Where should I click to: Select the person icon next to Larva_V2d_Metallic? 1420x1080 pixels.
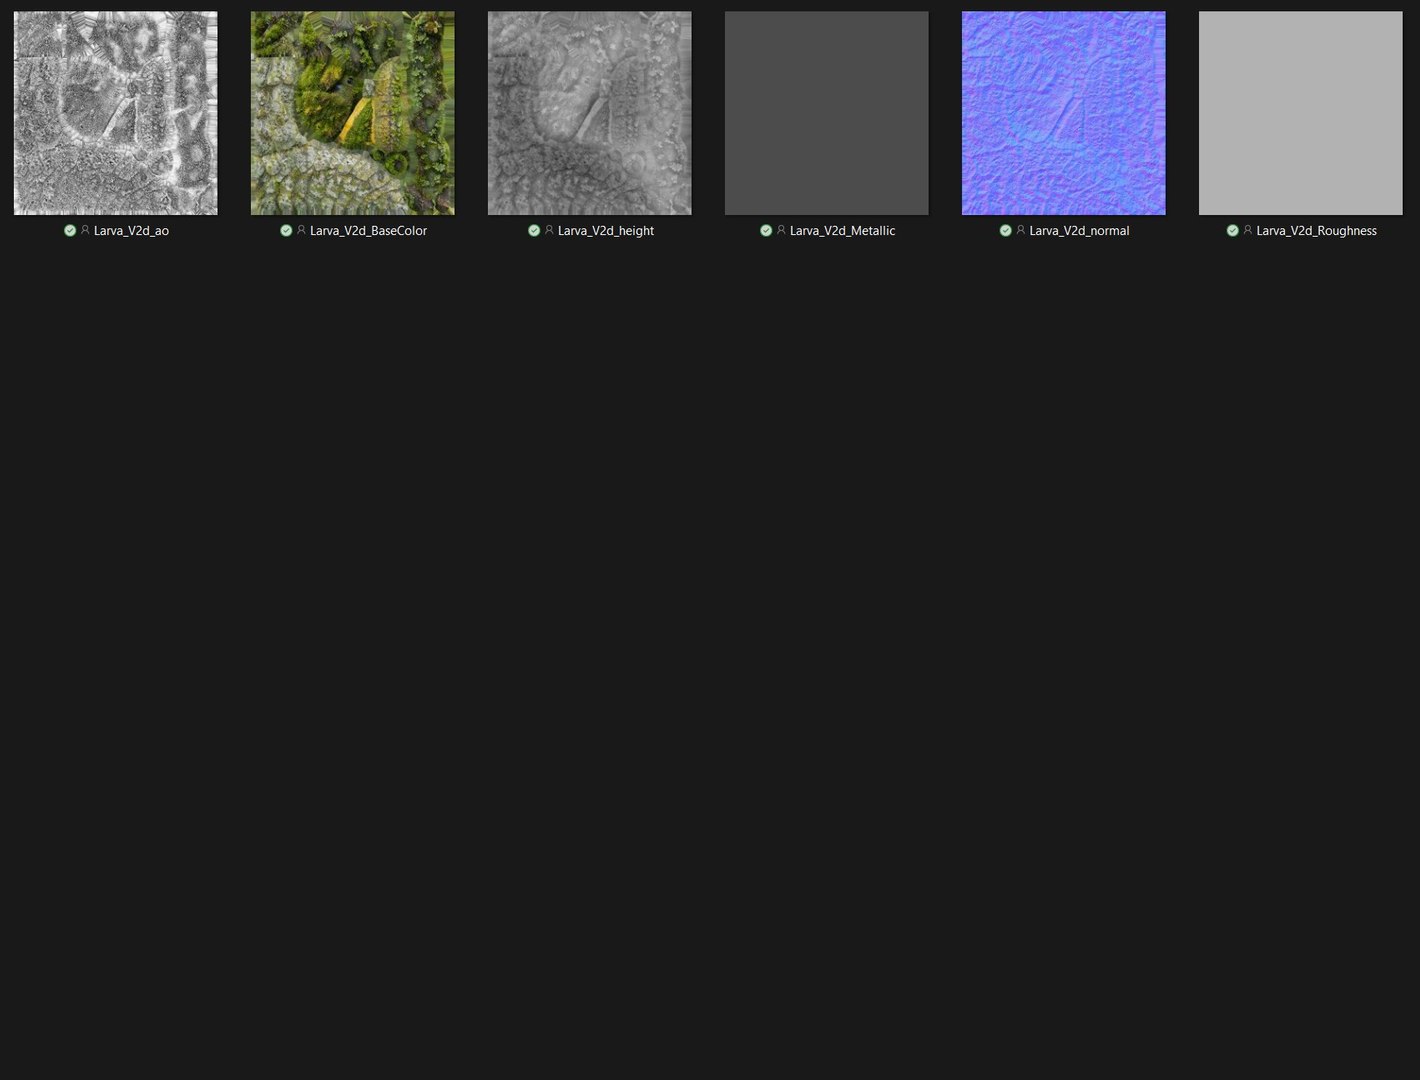[781, 230]
